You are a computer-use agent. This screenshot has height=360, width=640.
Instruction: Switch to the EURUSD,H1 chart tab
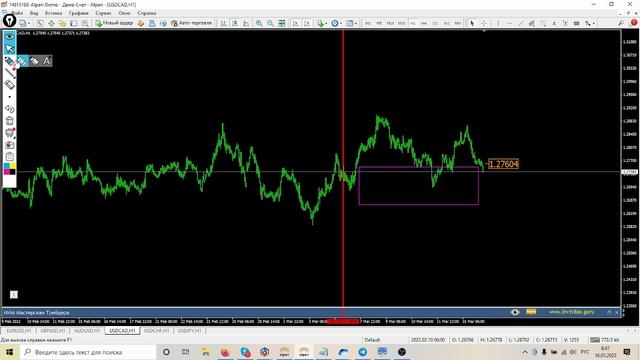pos(19,331)
